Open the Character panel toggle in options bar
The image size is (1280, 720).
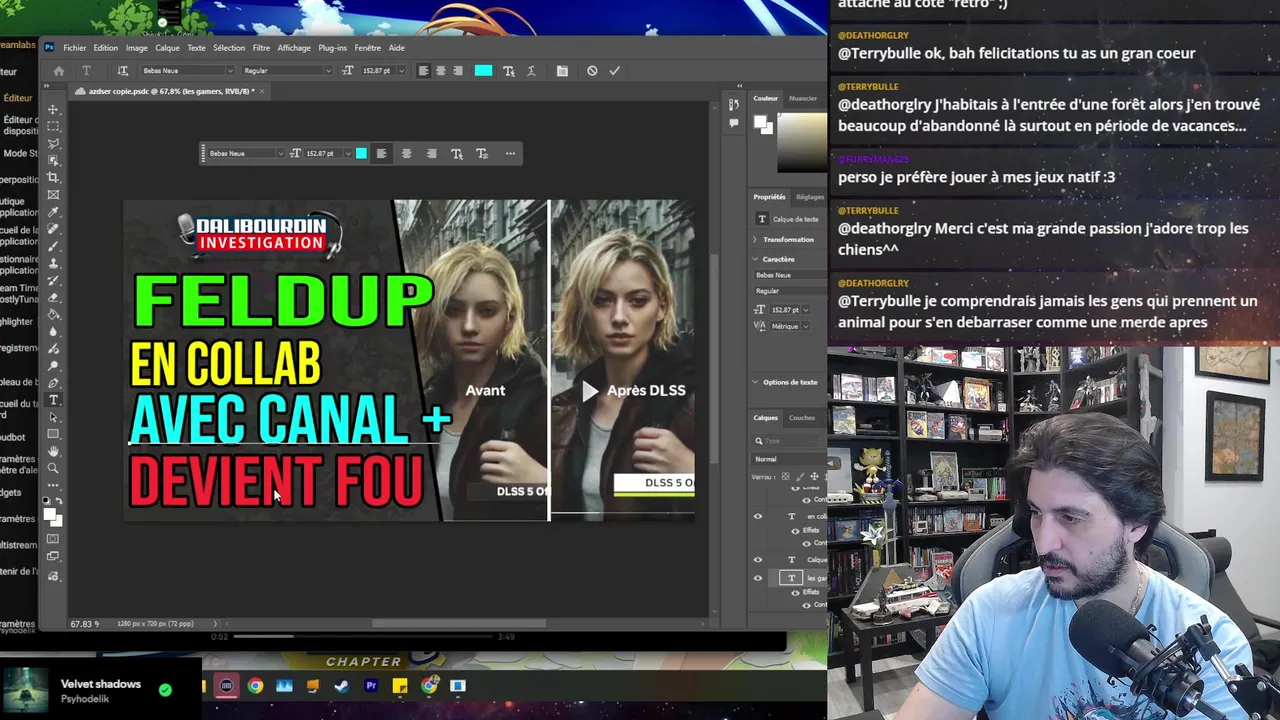(x=562, y=71)
